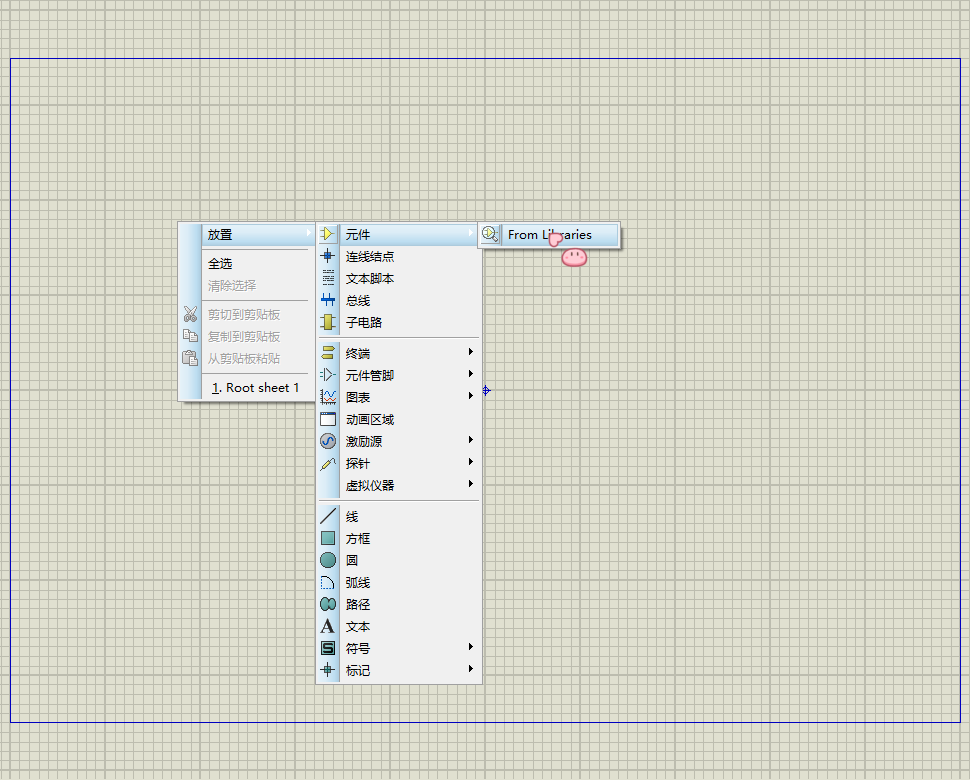Click the box icon beside 方框

[327, 538]
